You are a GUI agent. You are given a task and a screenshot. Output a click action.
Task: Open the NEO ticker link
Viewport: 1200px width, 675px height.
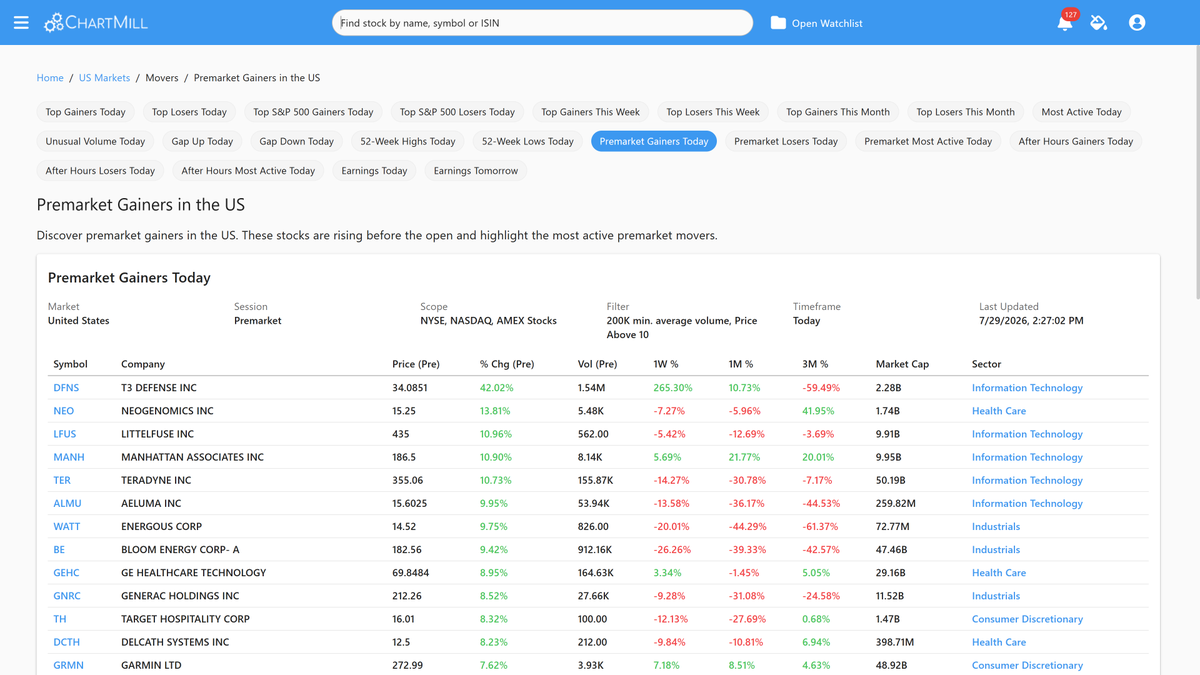pyautogui.click(x=63, y=411)
